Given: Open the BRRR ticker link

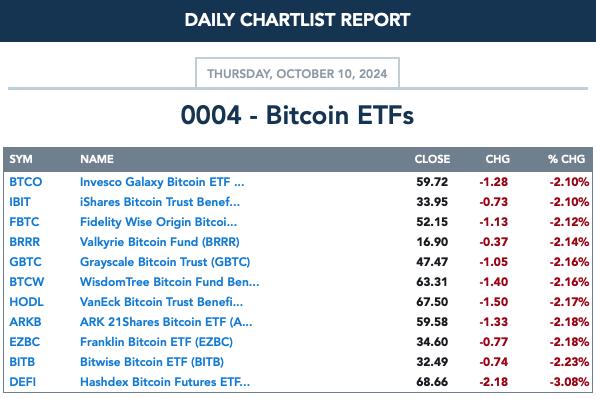Looking at the screenshot, I should 24,242.
